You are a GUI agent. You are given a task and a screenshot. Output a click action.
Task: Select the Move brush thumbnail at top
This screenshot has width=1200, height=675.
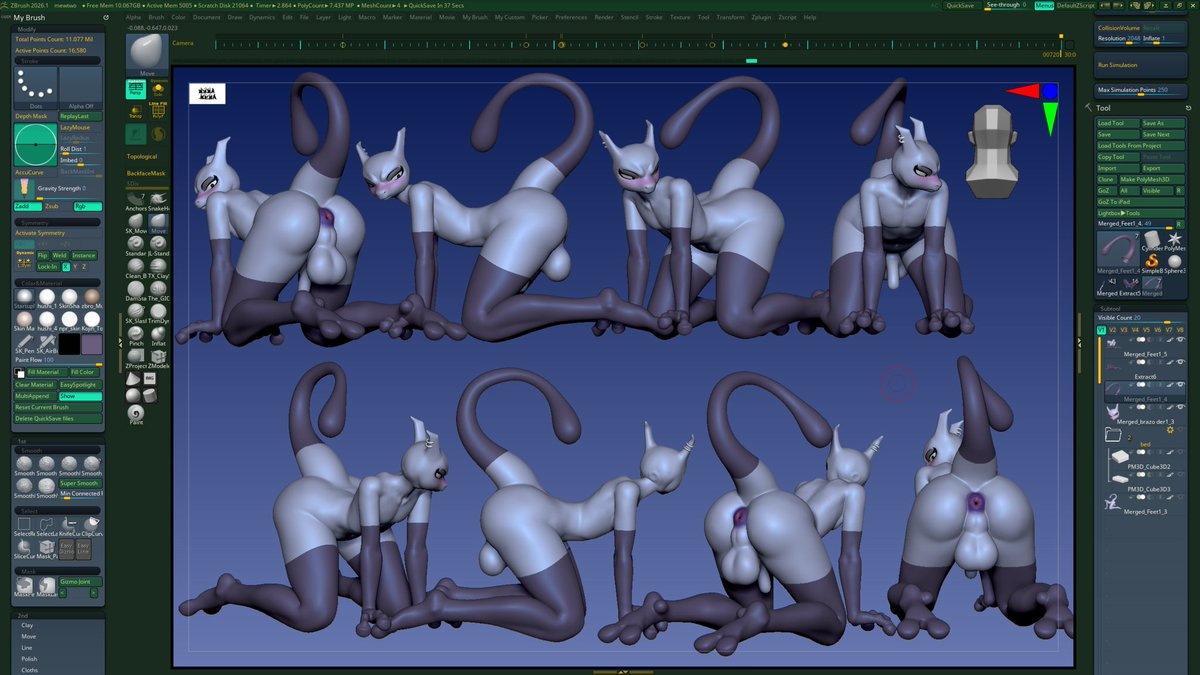point(147,54)
